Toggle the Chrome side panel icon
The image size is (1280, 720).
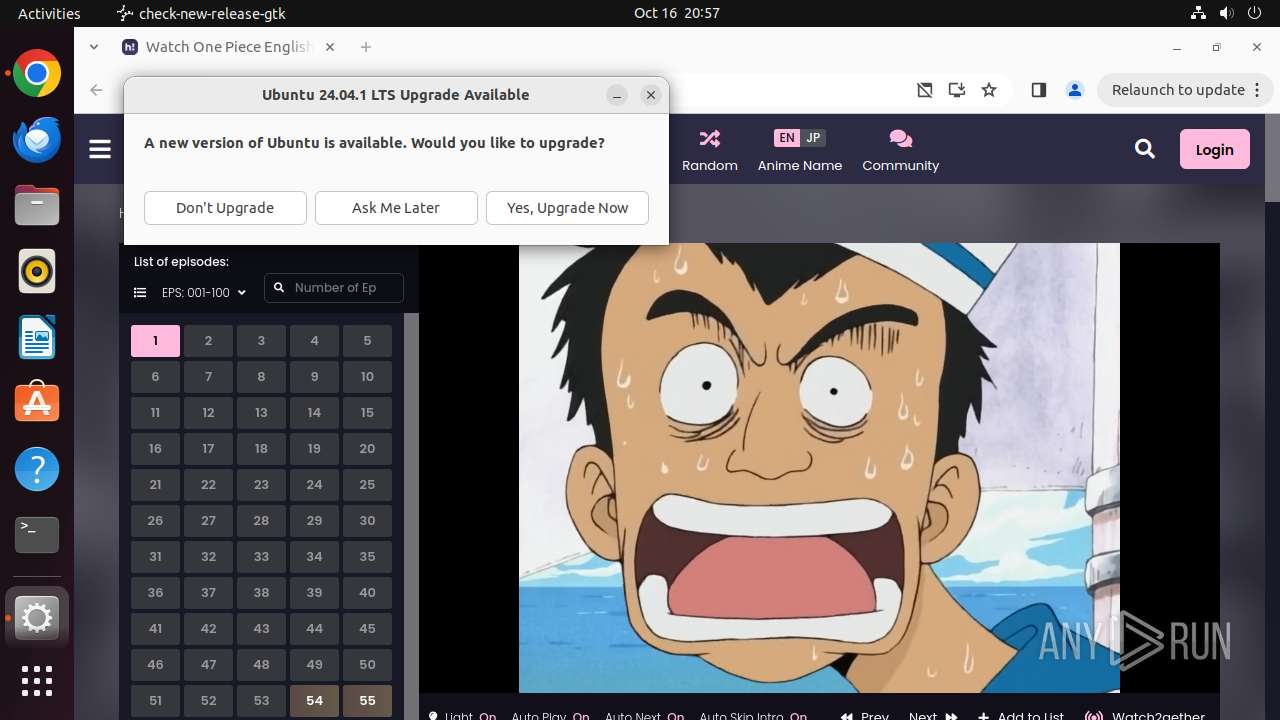(1038, 90)
